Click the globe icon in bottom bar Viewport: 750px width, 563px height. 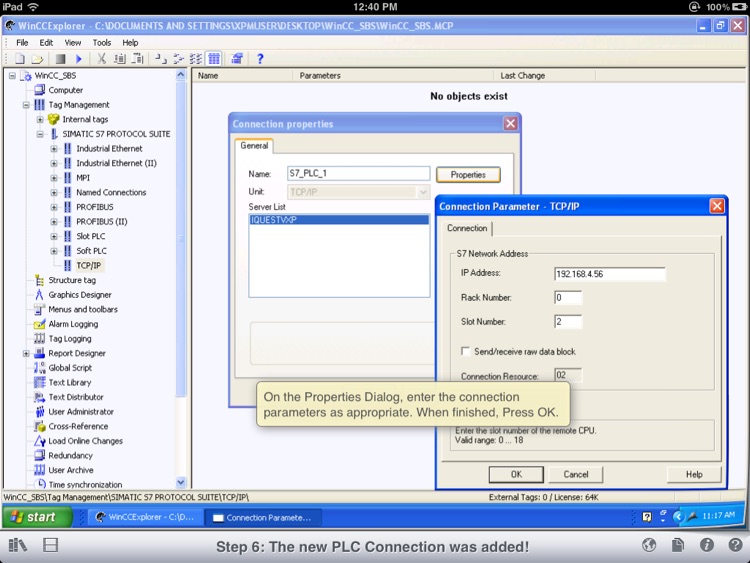click(649, 546)
